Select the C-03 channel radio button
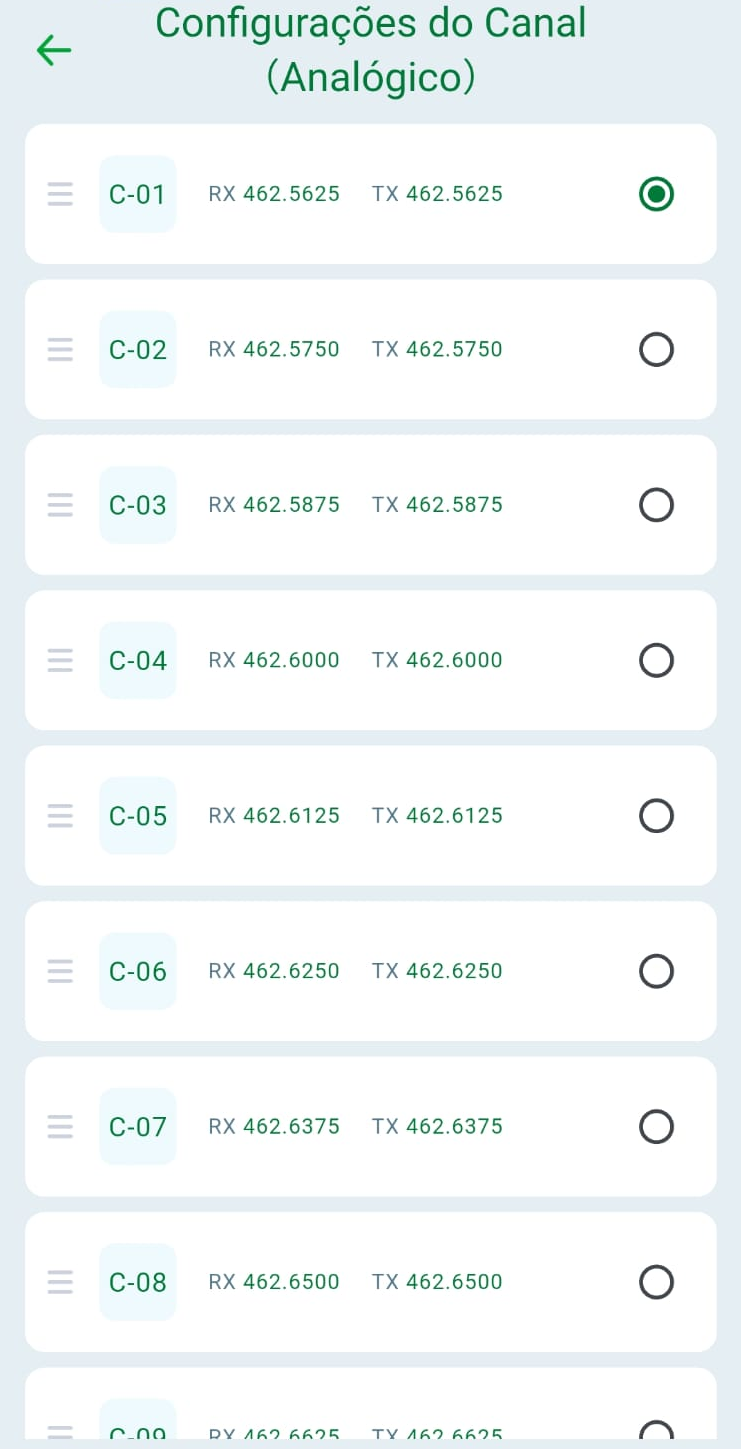 pyautogui.click(x=656, y=505)
